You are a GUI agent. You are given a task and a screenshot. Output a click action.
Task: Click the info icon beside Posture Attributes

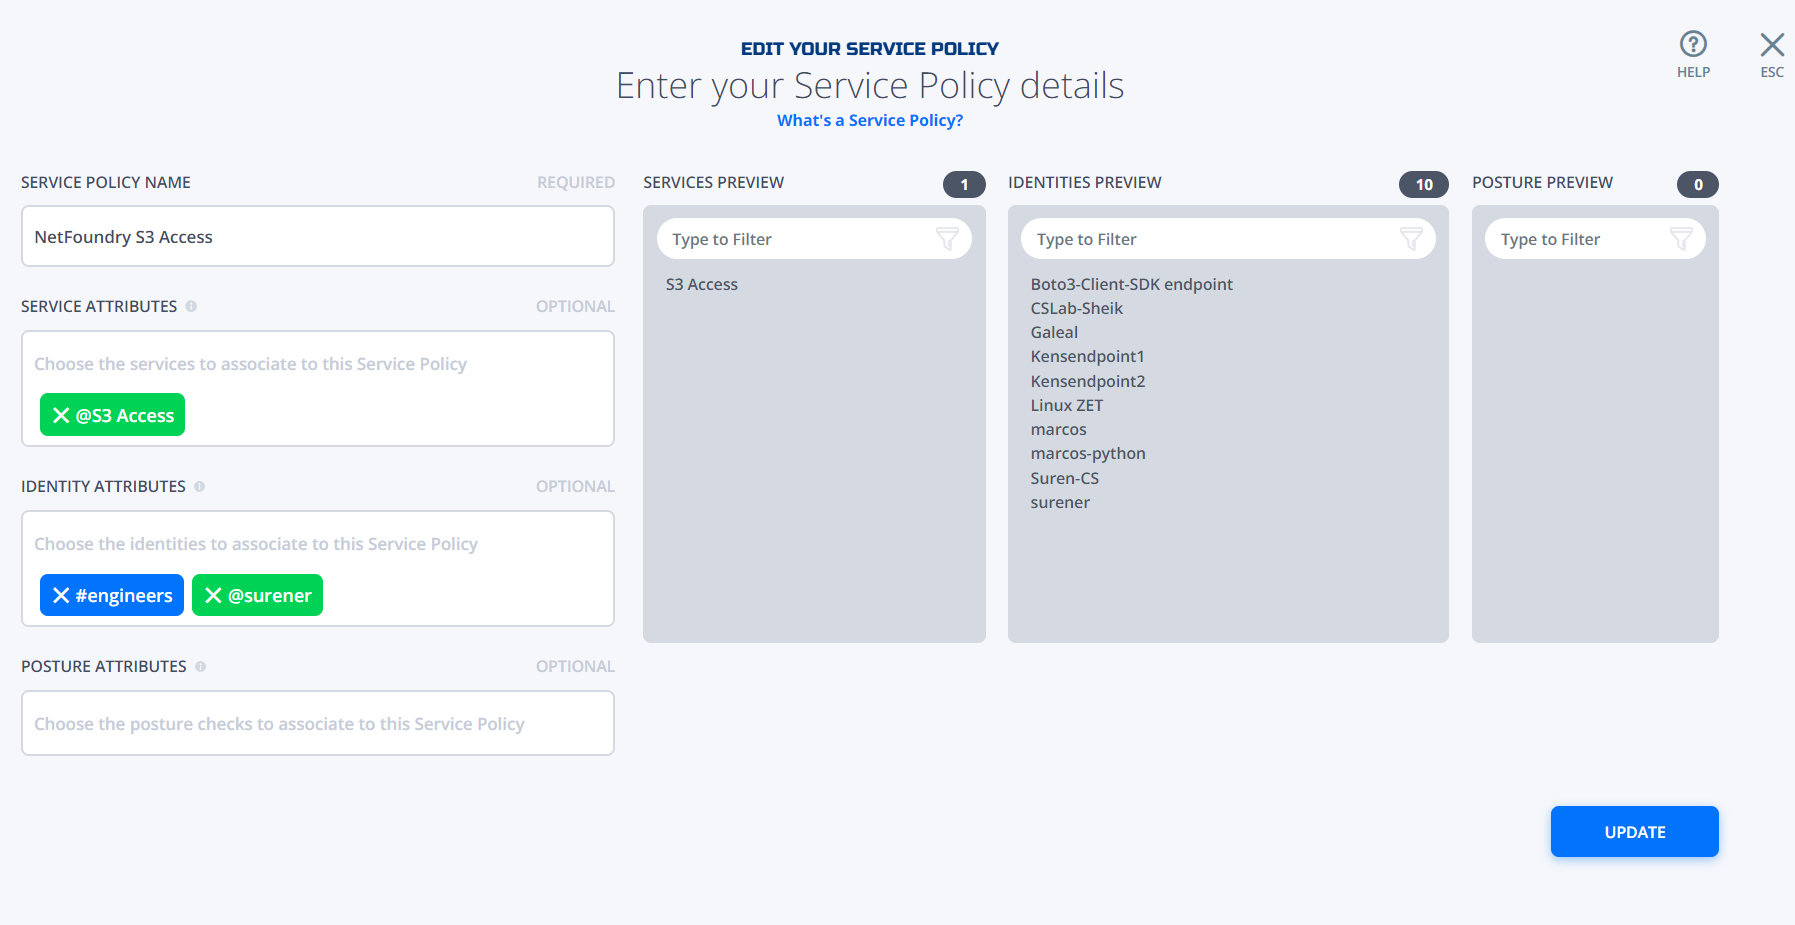201,666
